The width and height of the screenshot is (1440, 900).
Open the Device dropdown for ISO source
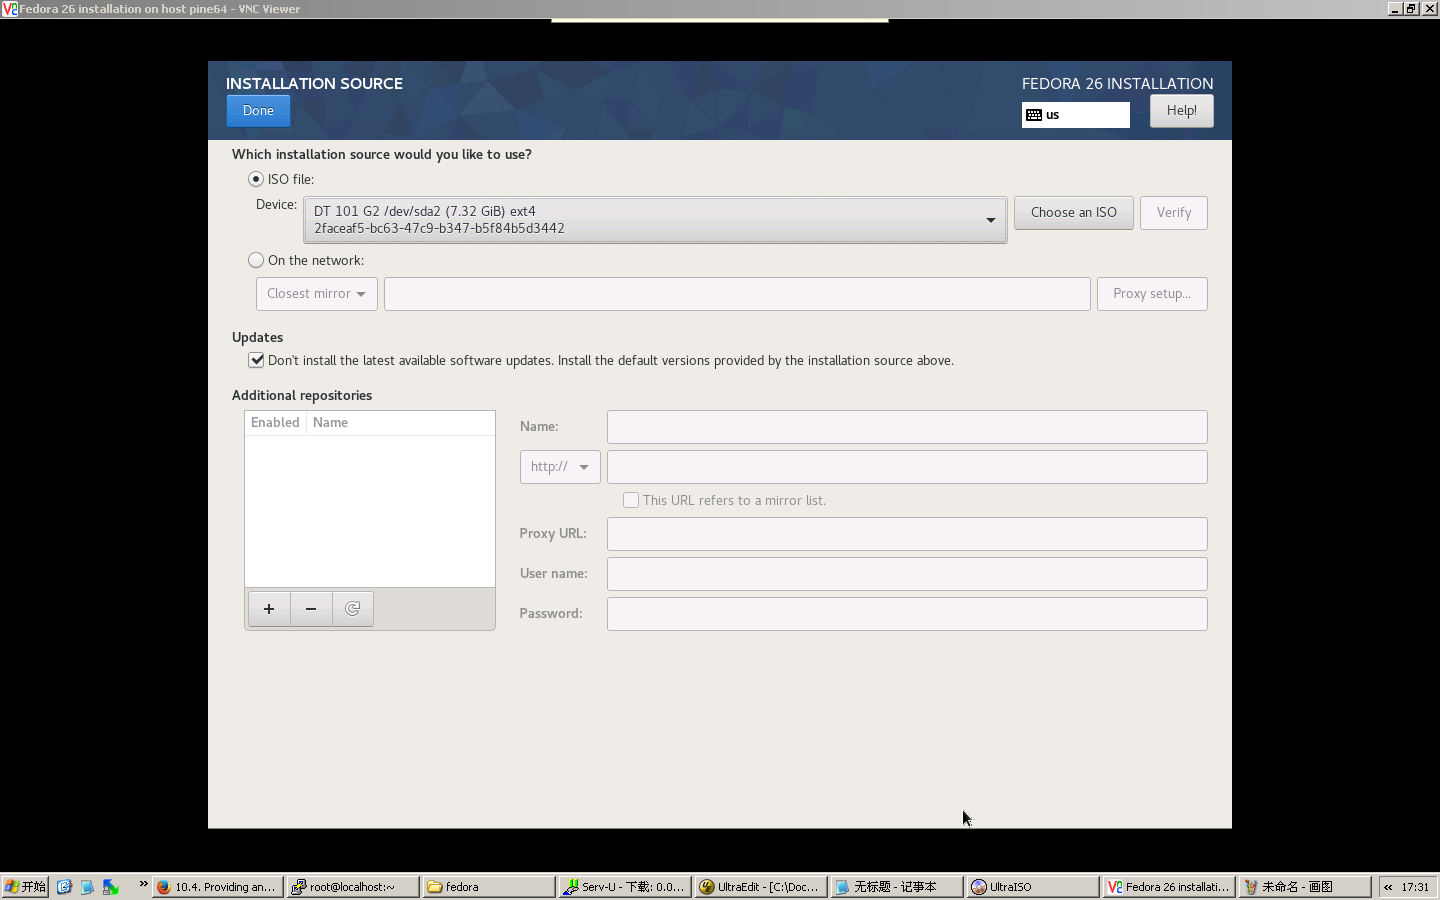pyautogui.click(x=655, y=220)
